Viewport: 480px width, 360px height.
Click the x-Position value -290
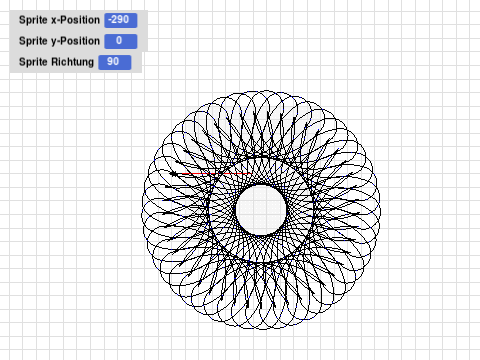[121, 20]
